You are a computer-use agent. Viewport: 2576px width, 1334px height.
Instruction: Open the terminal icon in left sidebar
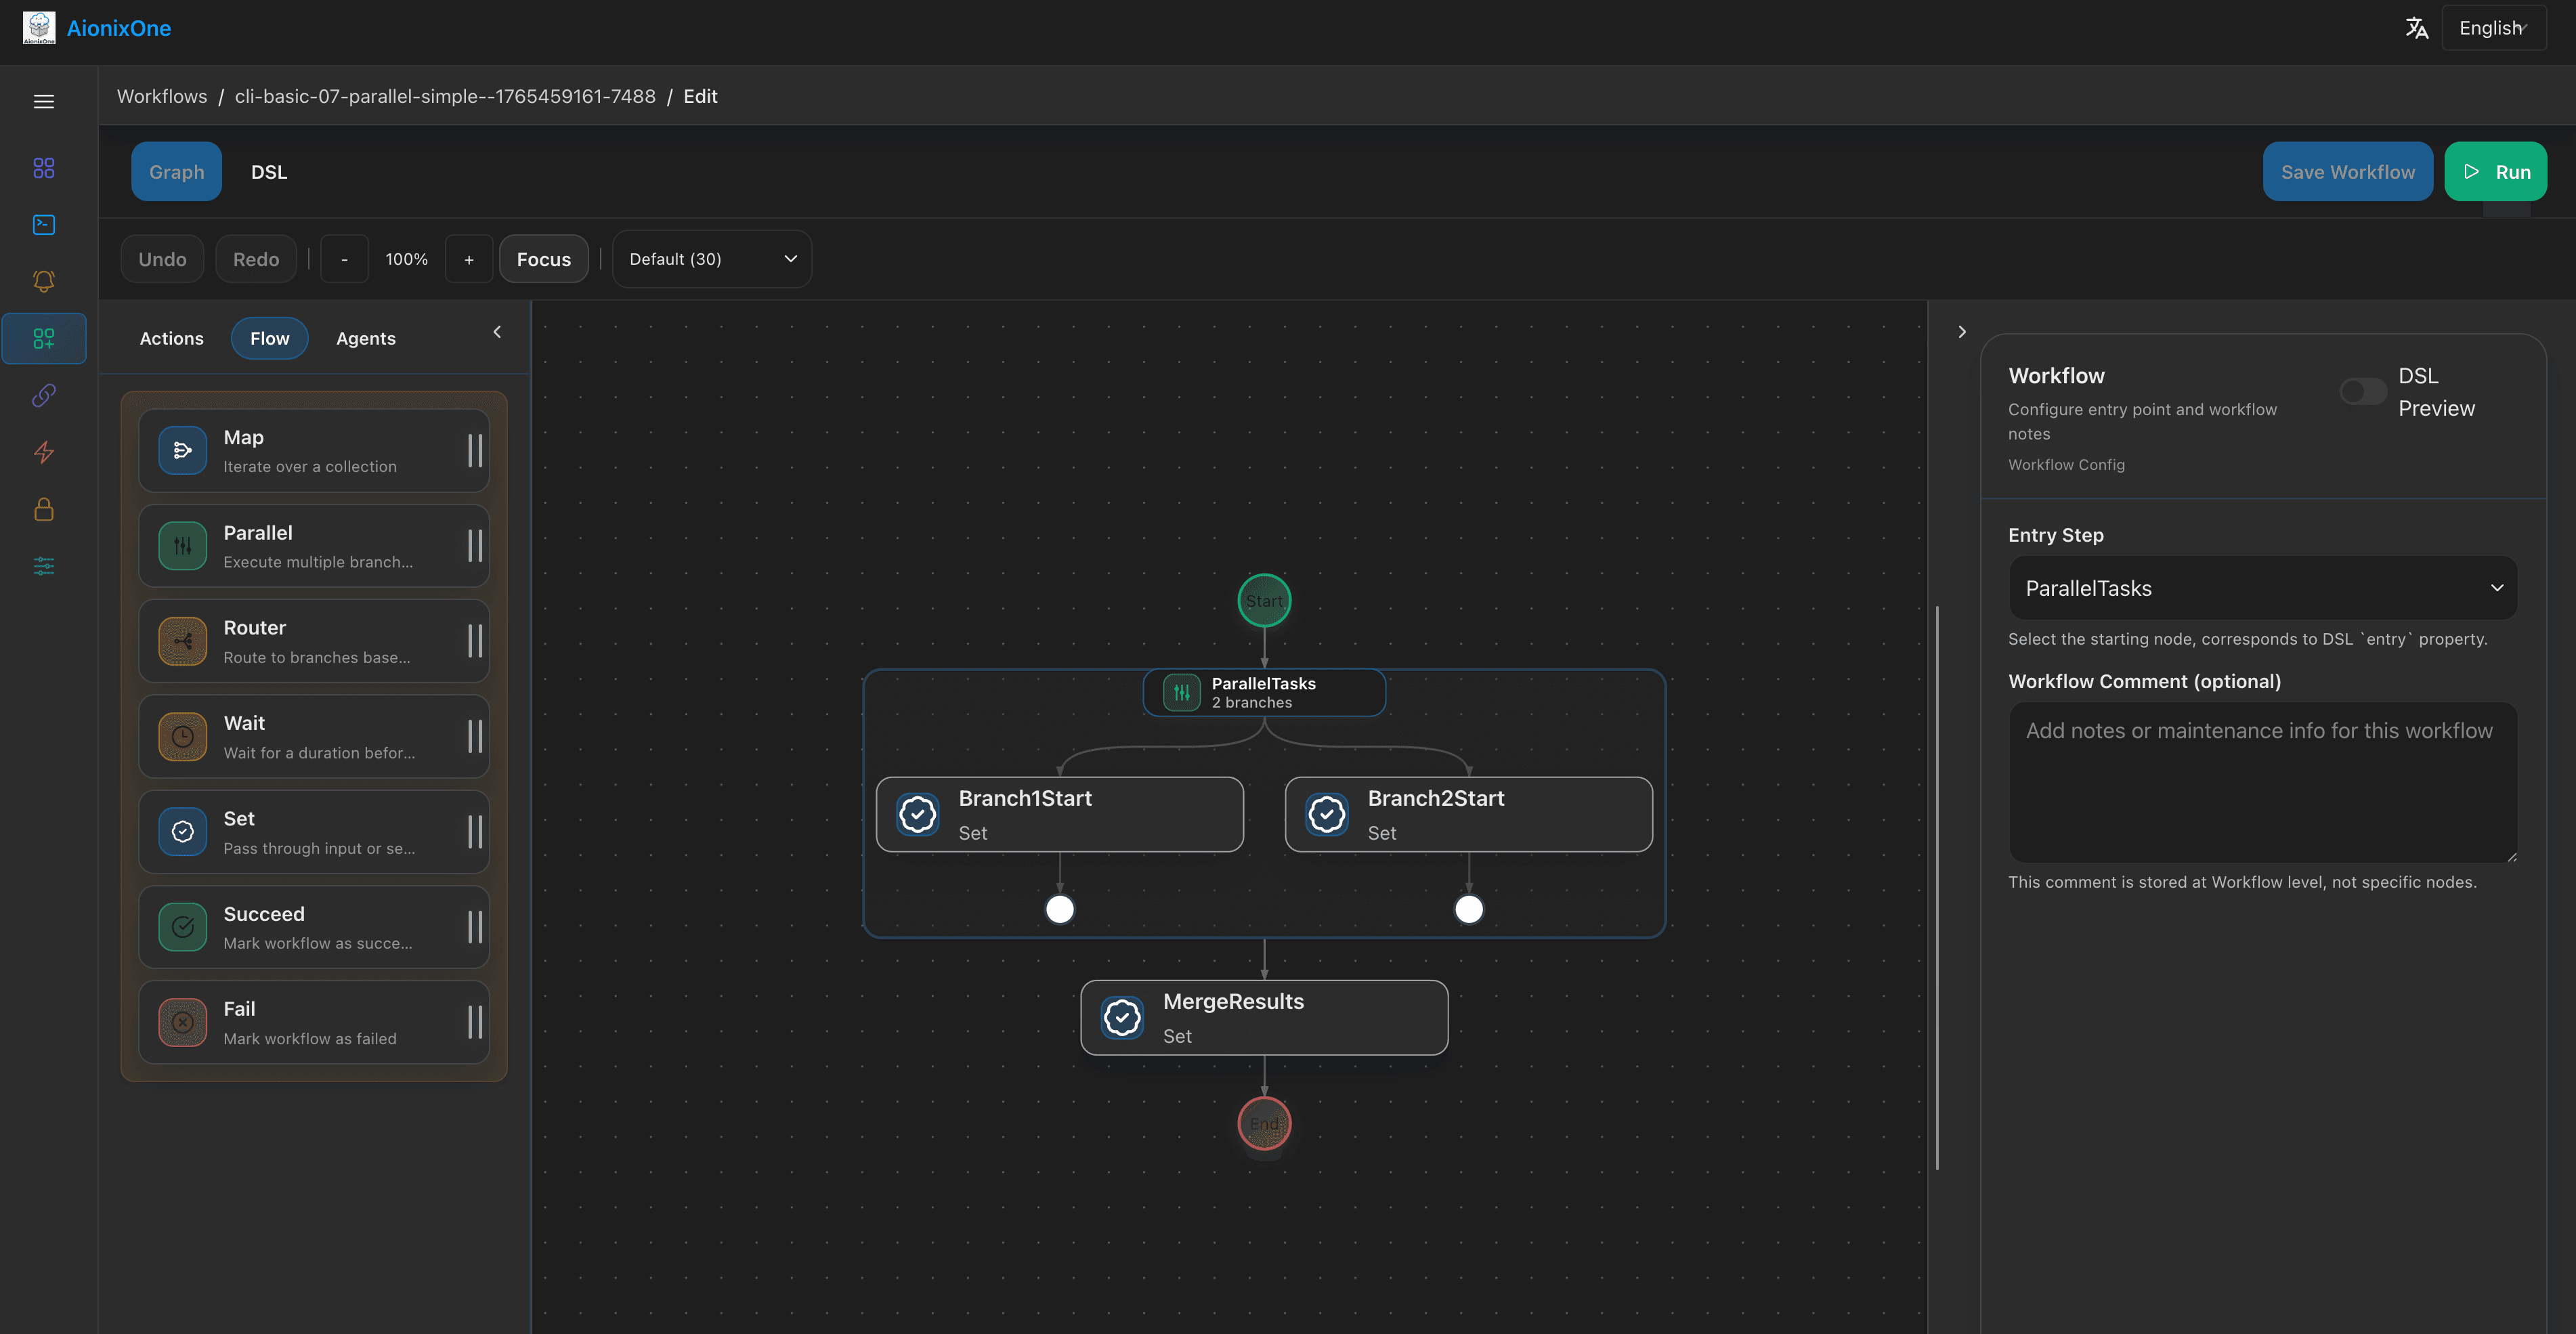pos(43,225)
